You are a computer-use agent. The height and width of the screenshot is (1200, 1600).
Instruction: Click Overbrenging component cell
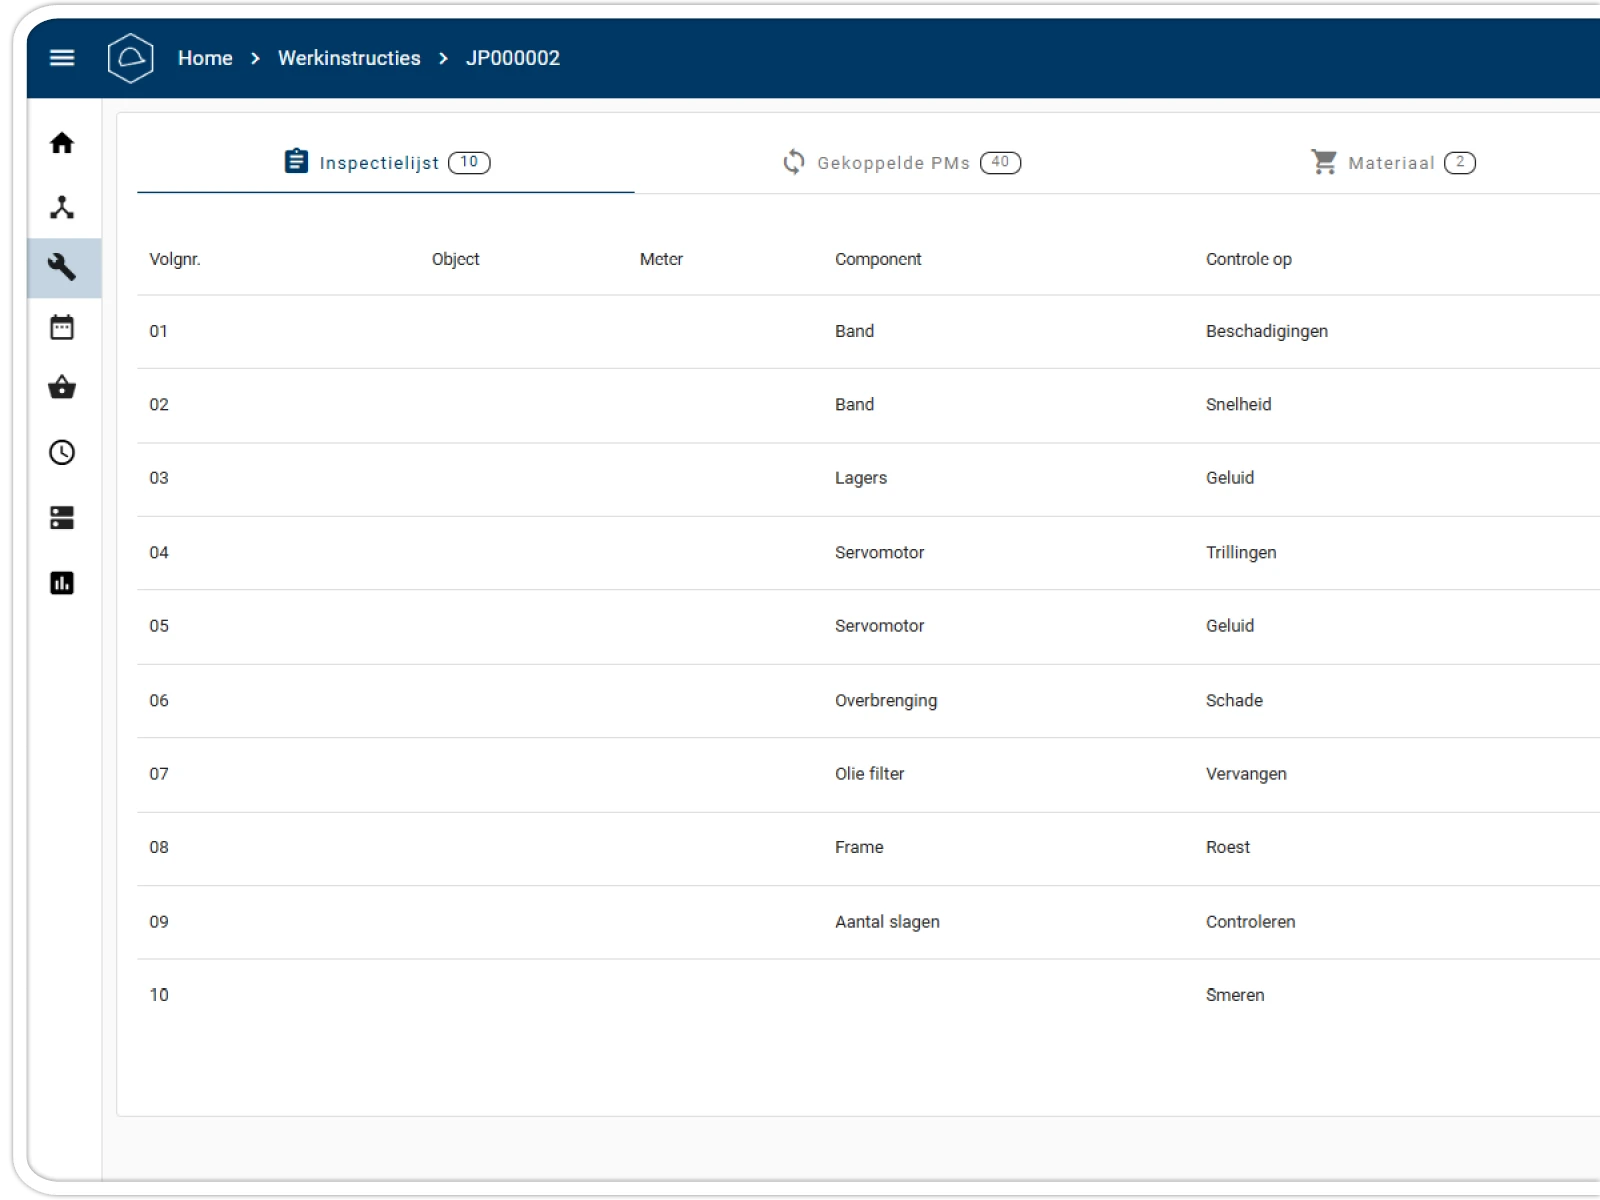[x=886, y=700]
